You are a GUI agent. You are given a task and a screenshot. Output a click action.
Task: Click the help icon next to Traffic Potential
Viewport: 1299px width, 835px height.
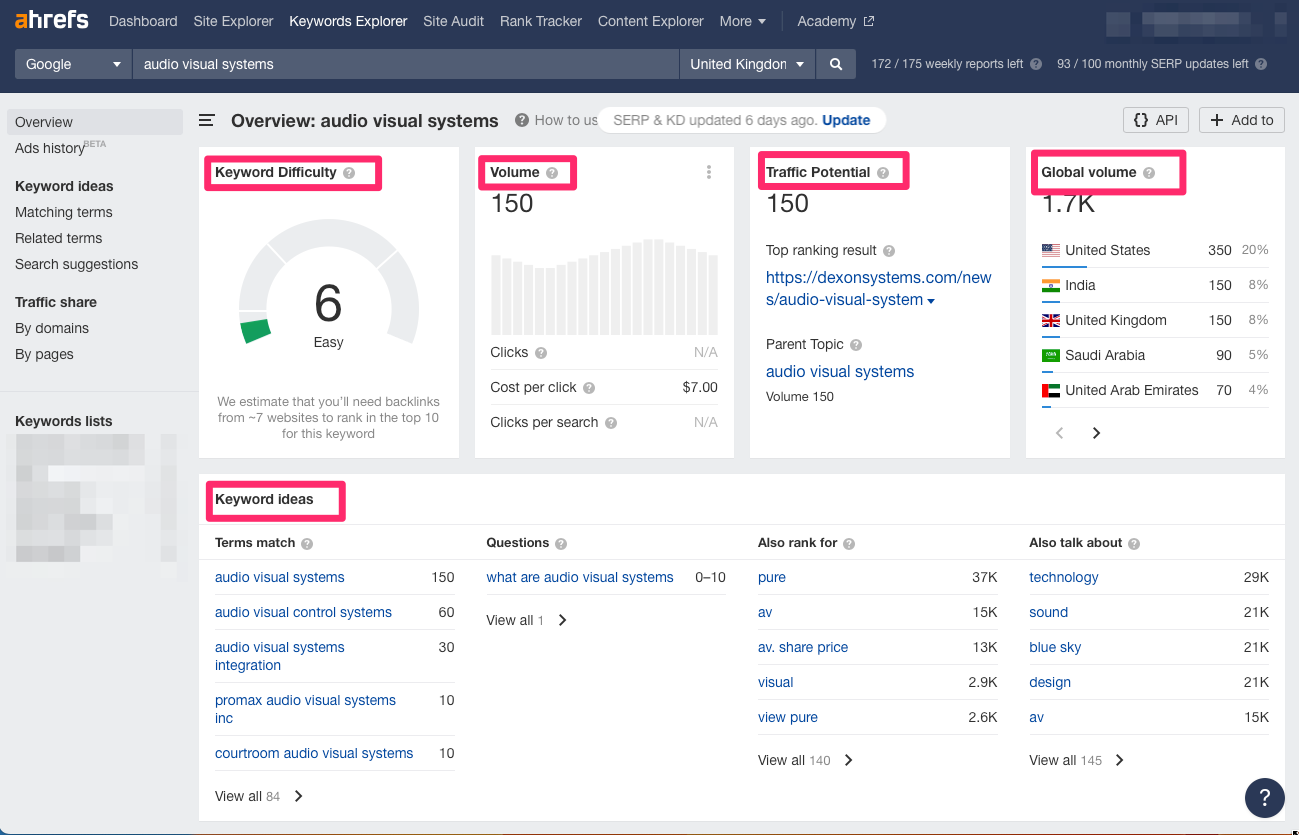(x=883, y=172)
